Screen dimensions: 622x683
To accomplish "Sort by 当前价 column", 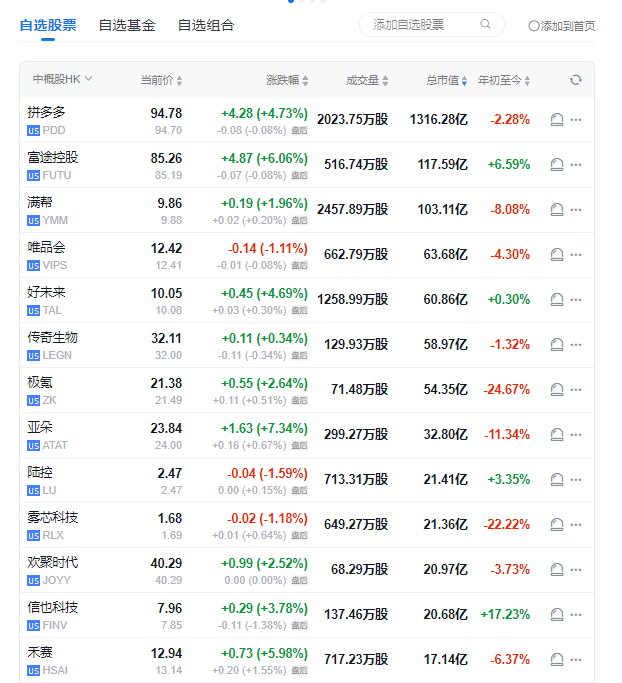I will (161, 80).
